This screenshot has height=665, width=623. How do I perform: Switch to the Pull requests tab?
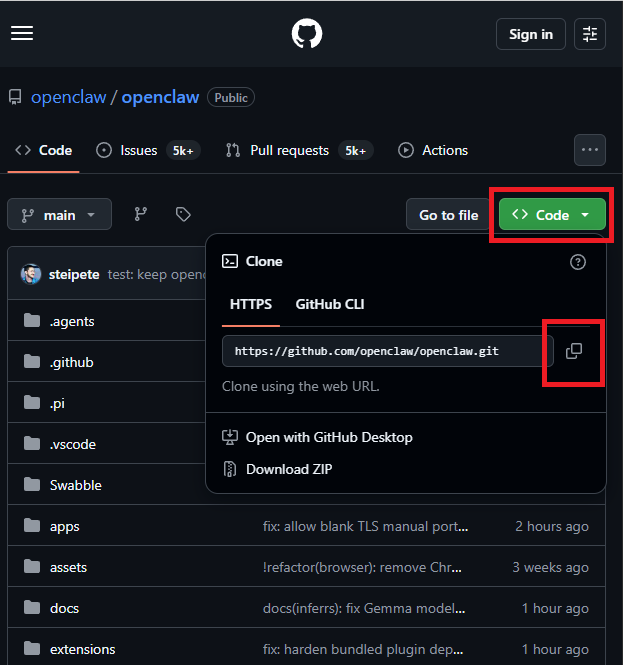(x=299, y=150)
